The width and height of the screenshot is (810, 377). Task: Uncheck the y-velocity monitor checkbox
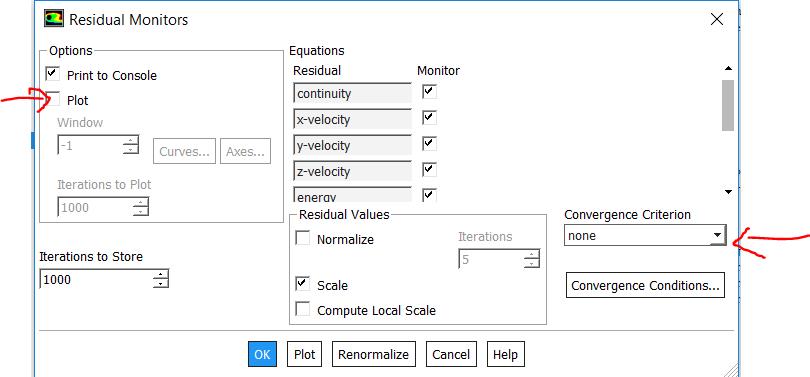(429, 144)
